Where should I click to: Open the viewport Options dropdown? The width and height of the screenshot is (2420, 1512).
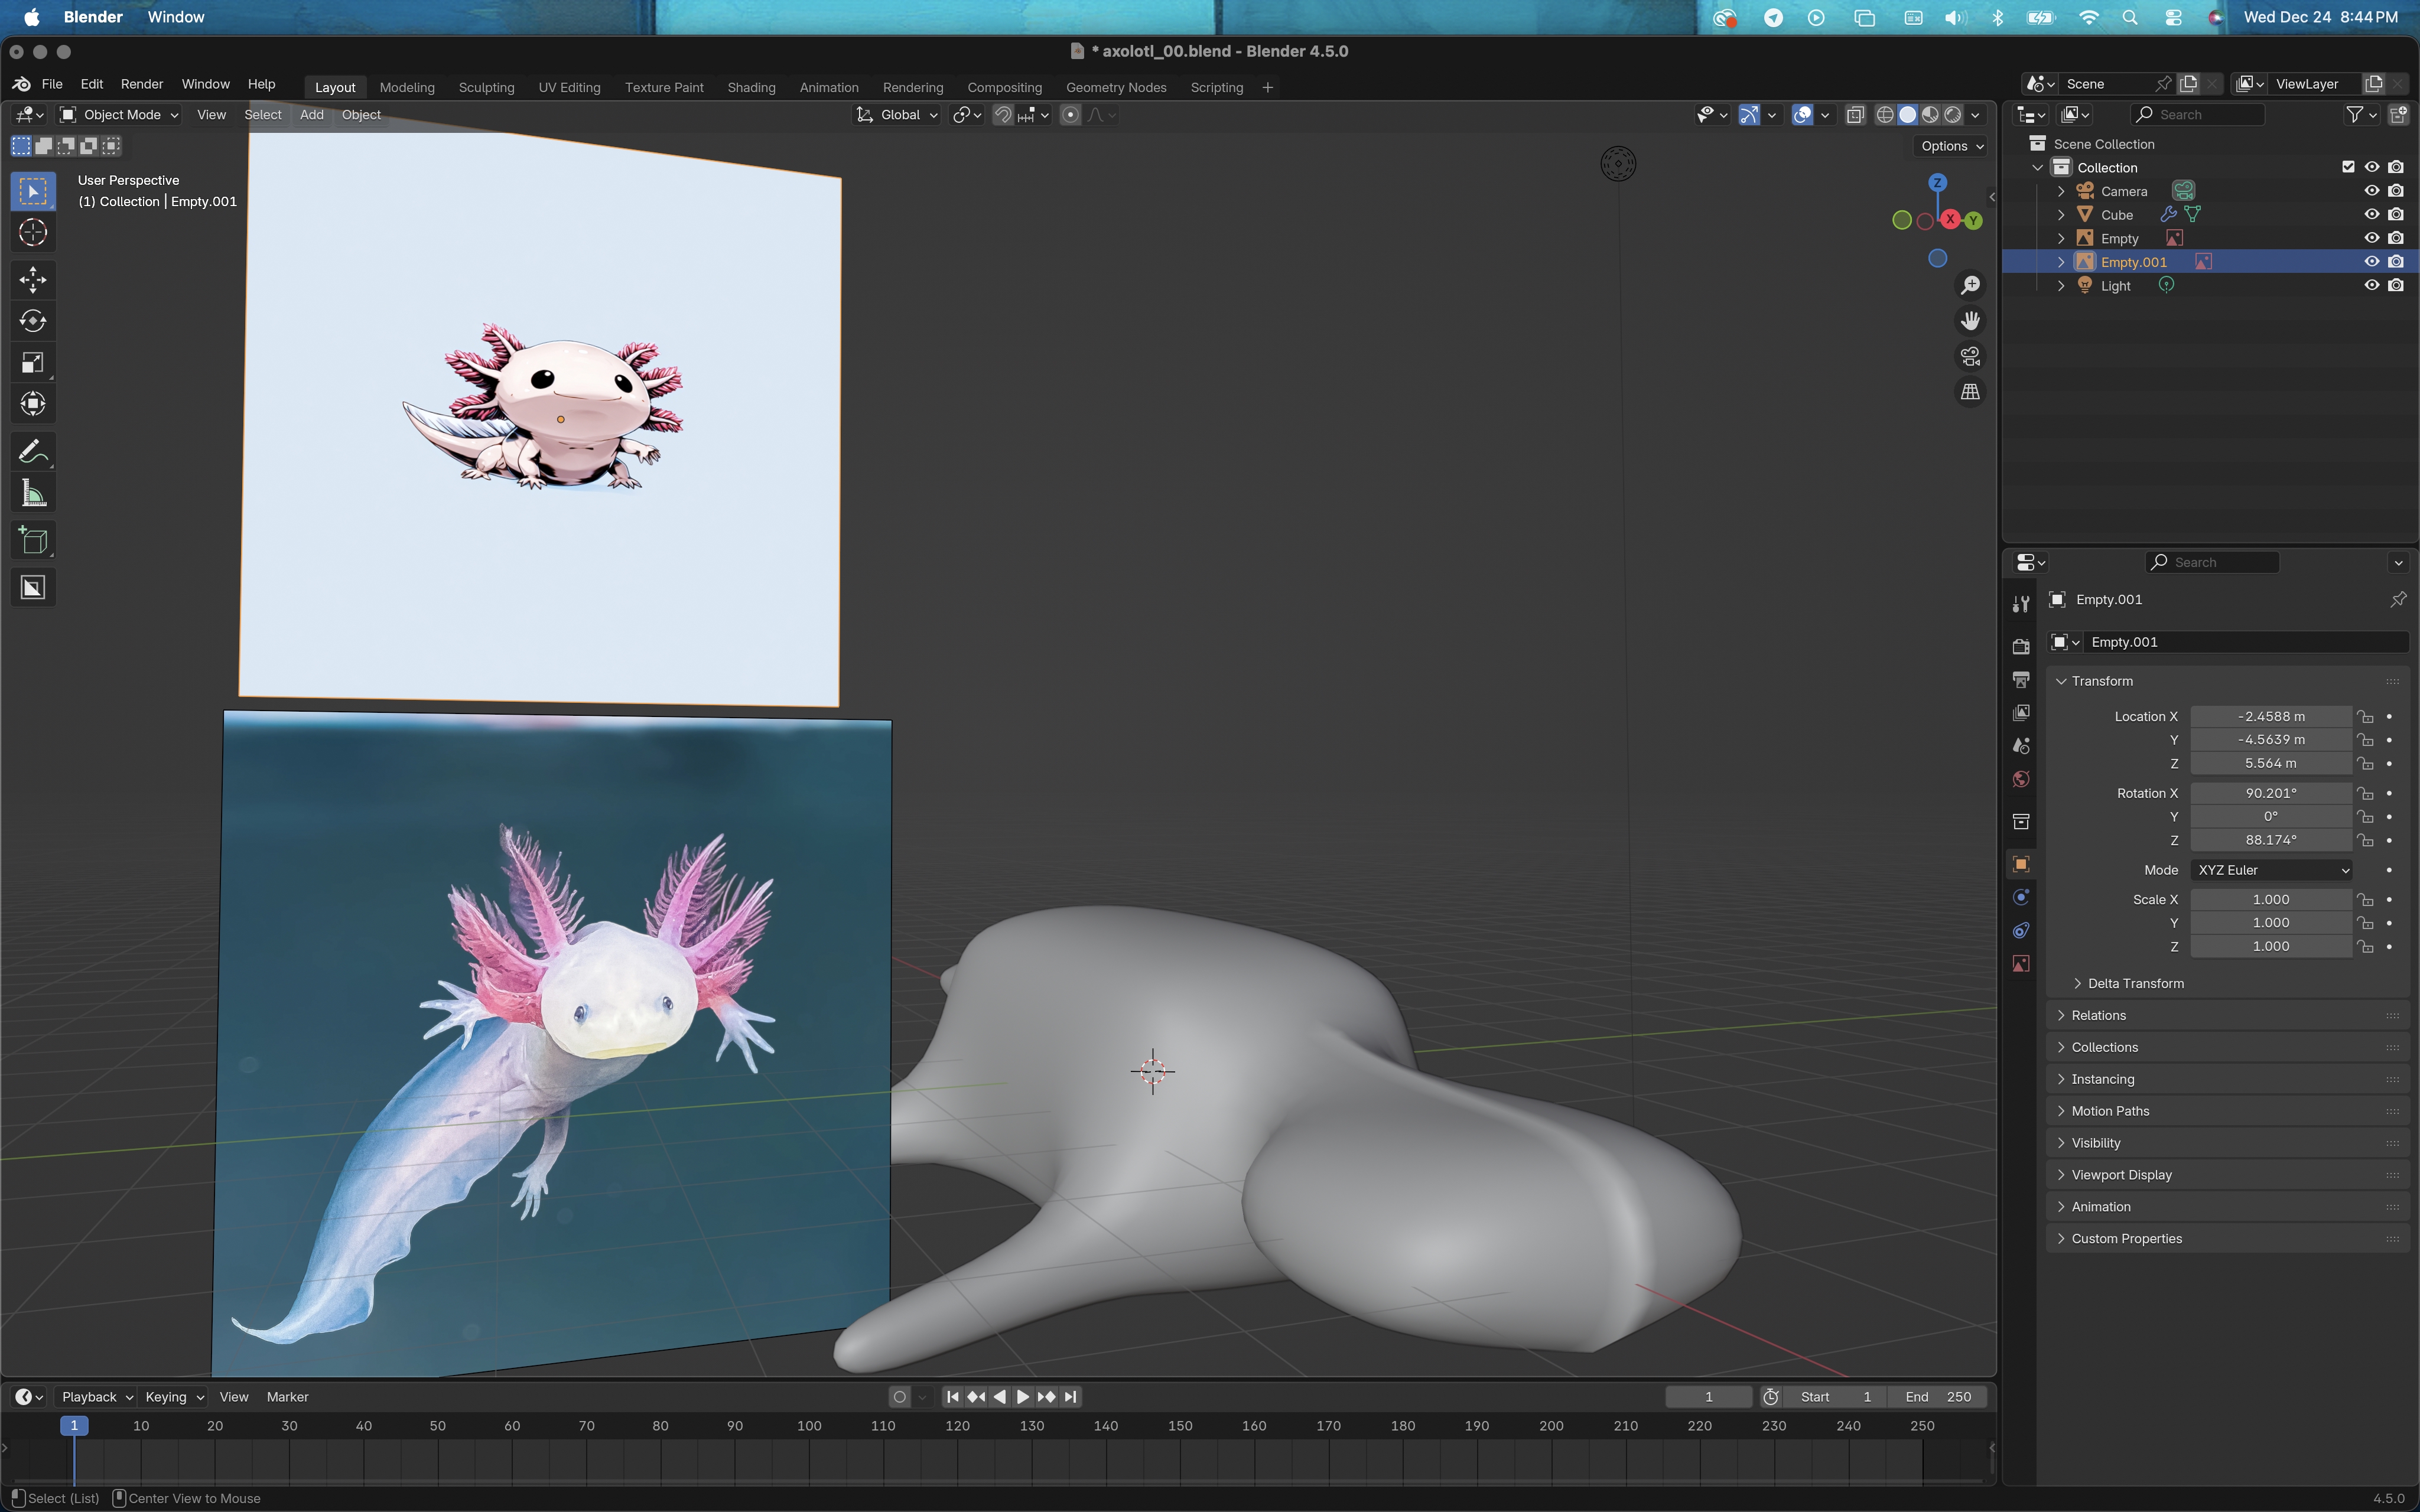tap(1951, 146)
